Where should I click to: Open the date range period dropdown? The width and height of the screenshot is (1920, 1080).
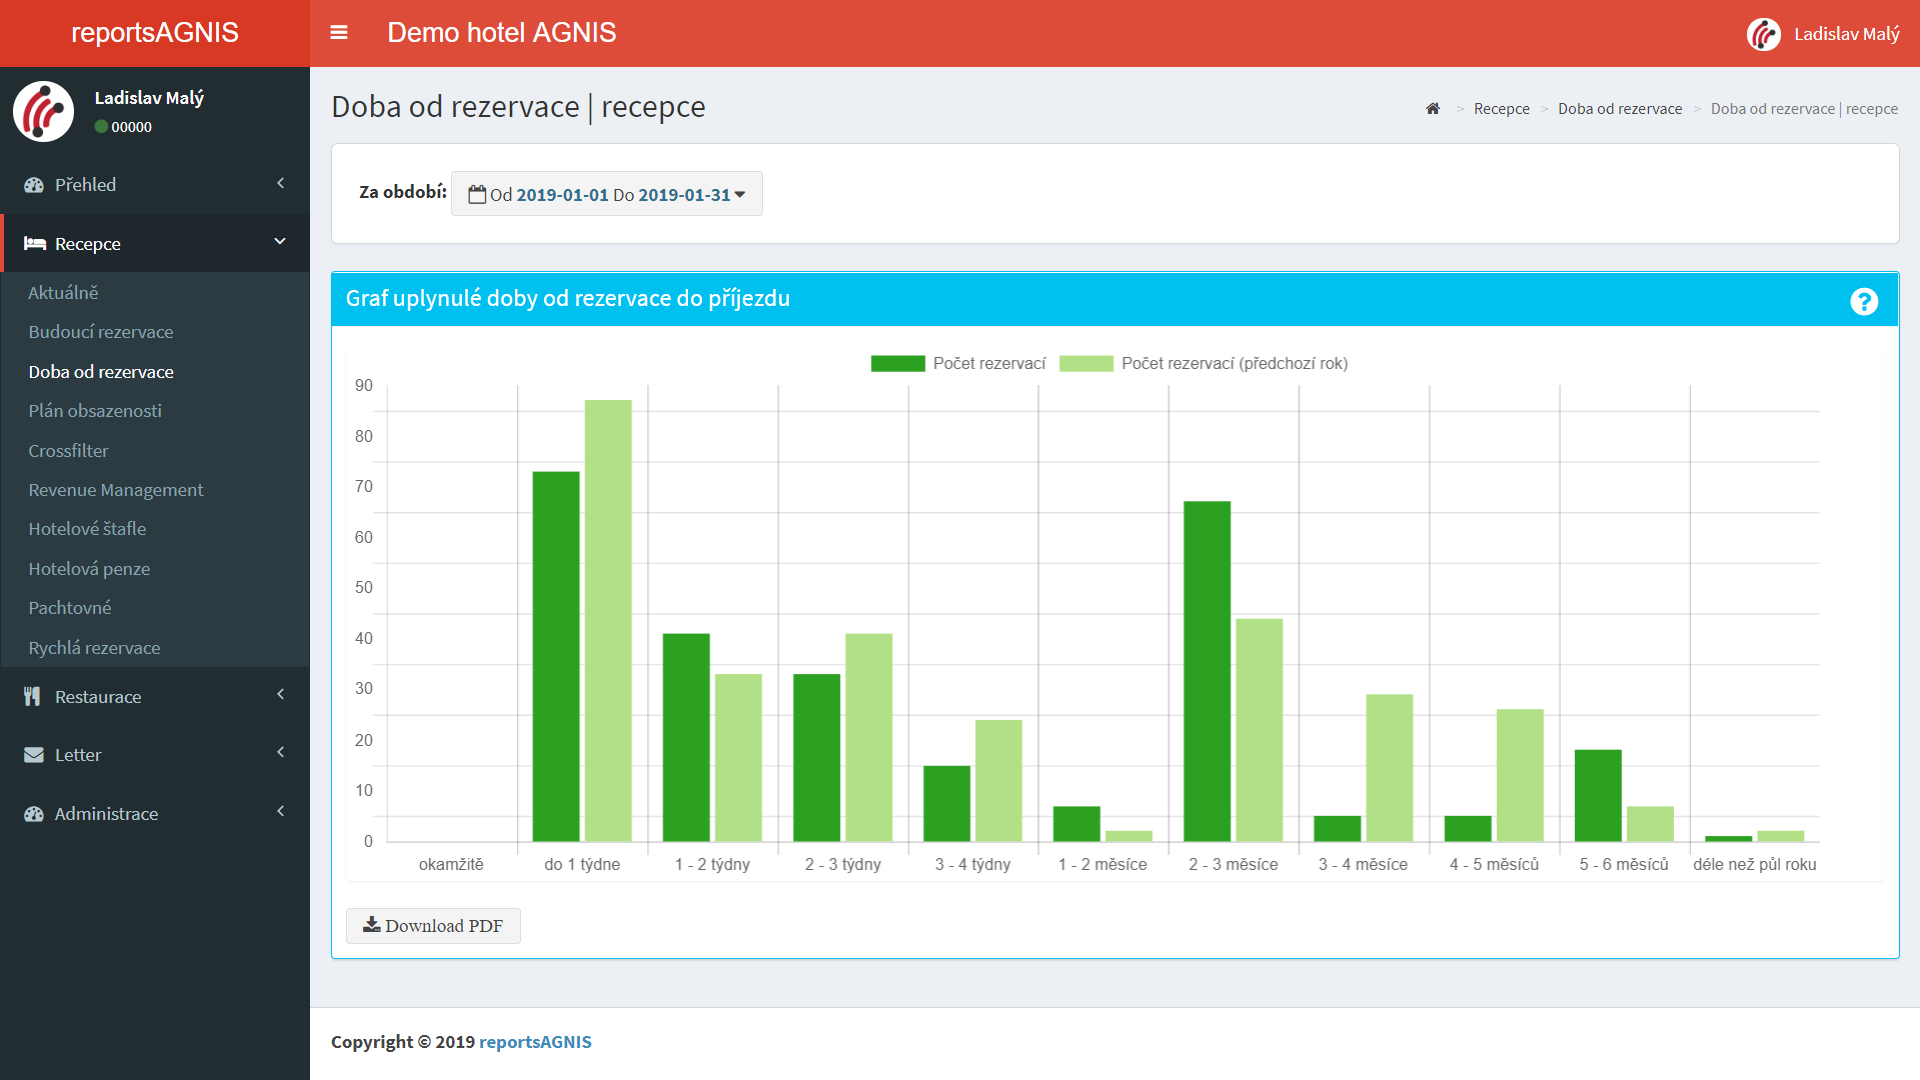606,194
